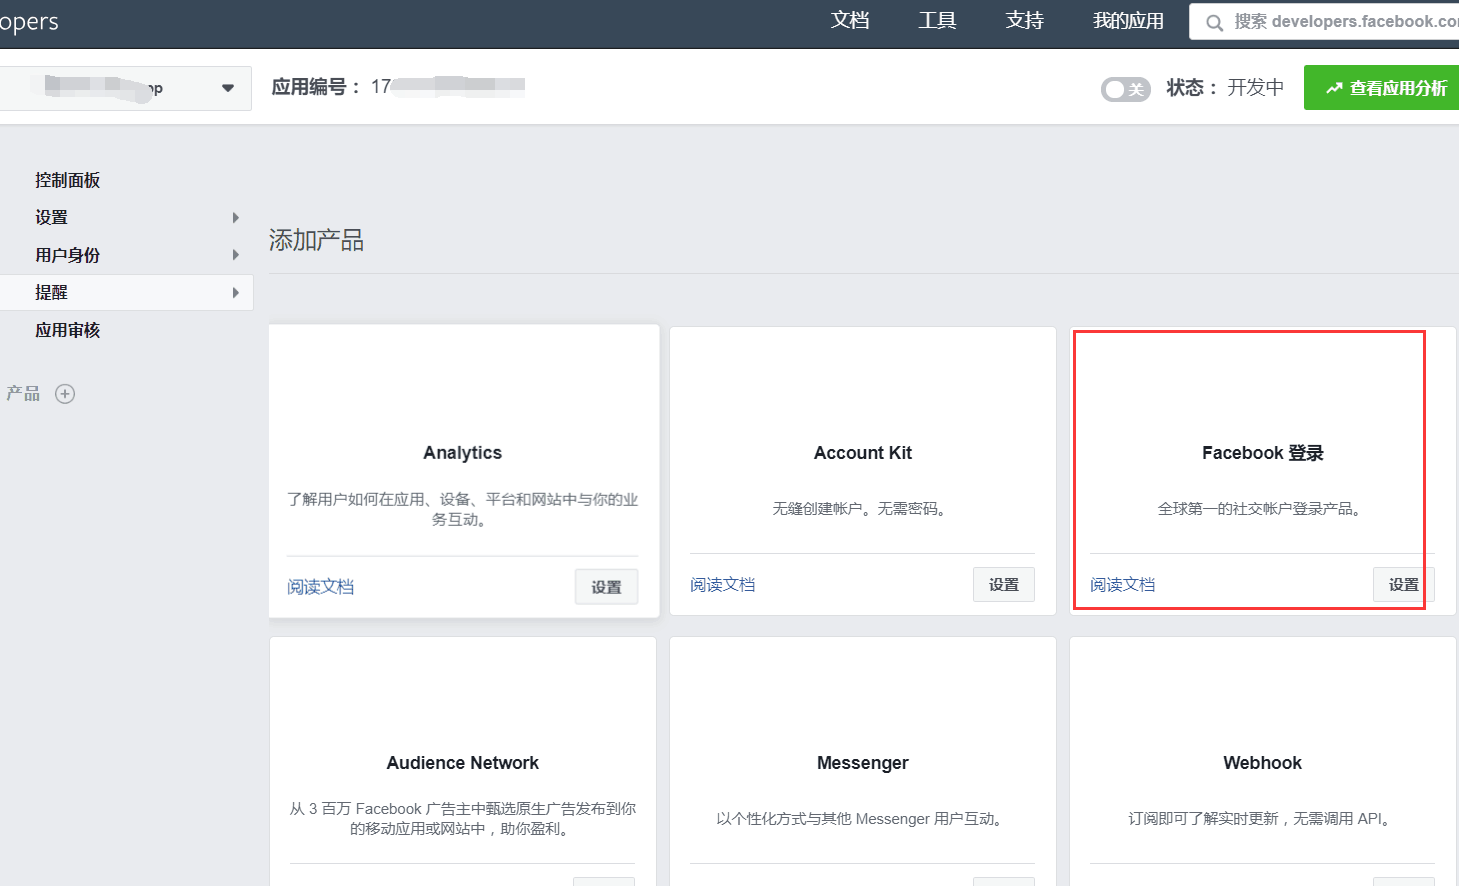Viewport: 1459px width, 886px height.
Task: Open the 支持 top menu
Action: 1024,21
